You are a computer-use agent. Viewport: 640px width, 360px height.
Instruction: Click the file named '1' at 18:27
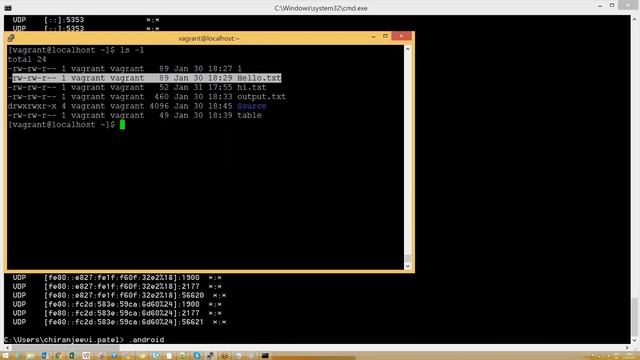click(x=240, y=69)
